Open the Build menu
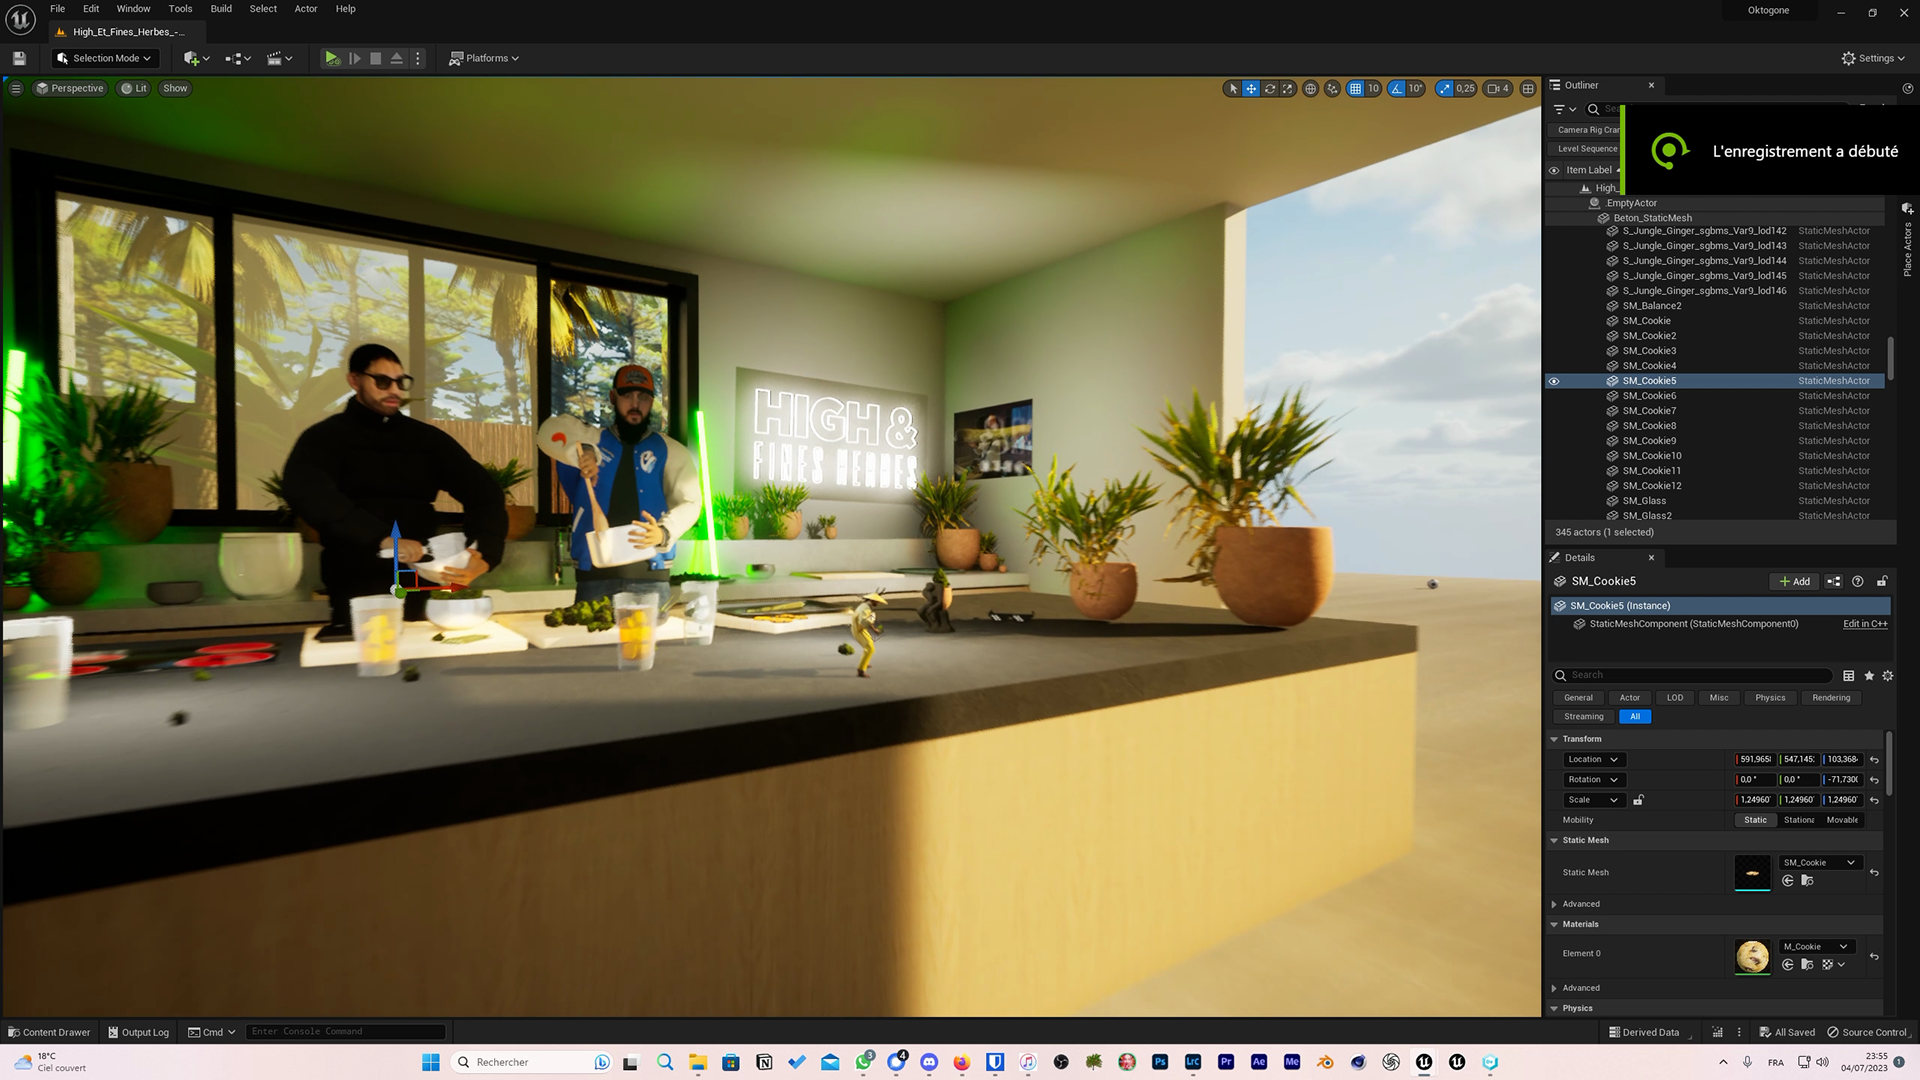This screenshot has width=1920, height=1080. 221,9
